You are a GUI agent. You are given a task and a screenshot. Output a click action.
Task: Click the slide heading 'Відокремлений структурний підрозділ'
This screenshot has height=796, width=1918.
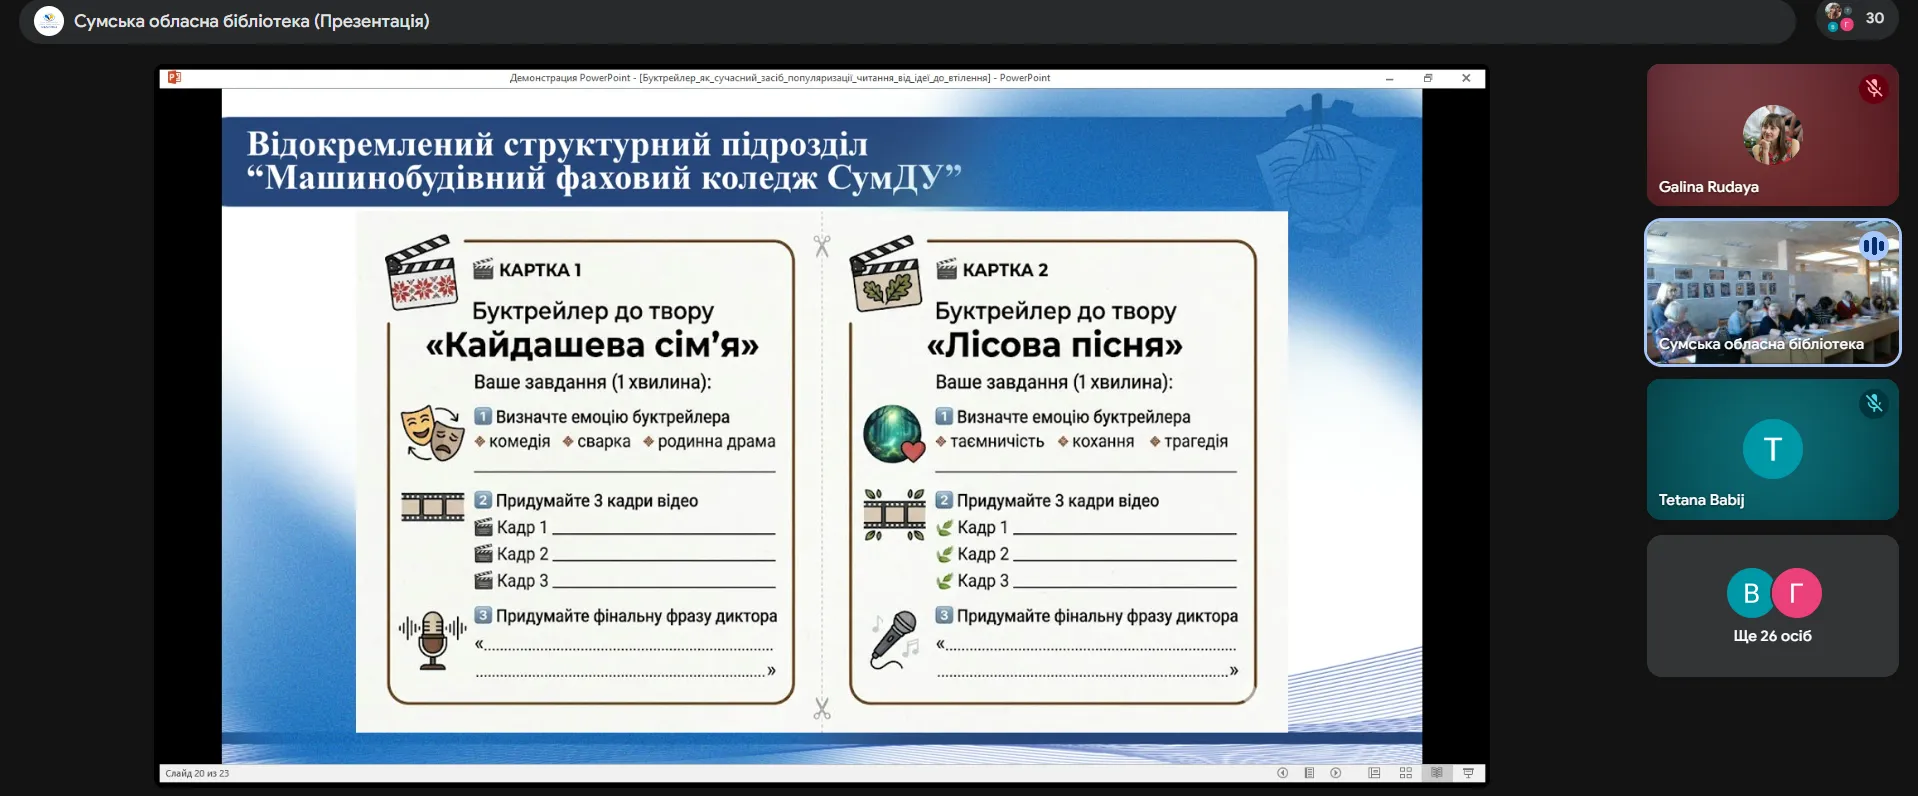(x=557, y=144)
